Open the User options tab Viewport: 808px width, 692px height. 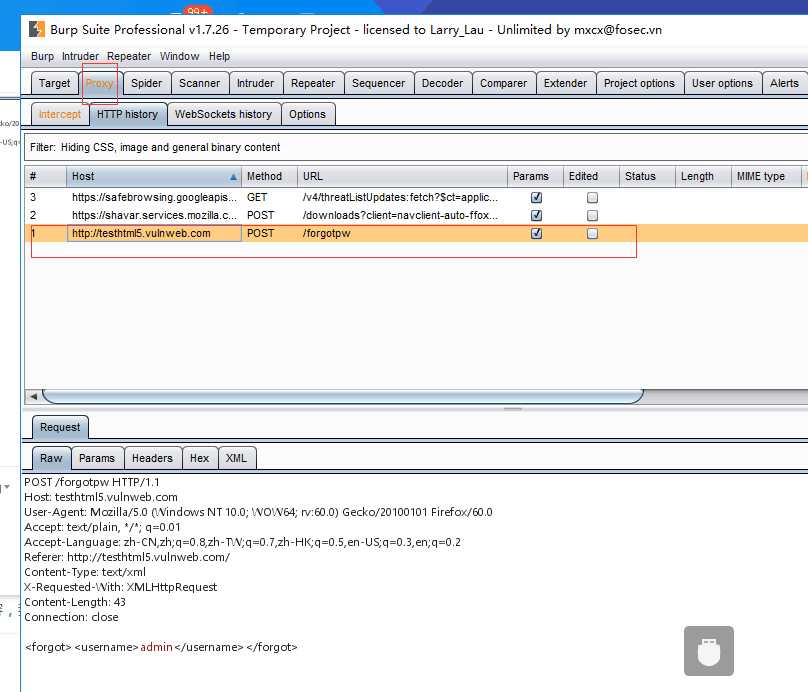[722, 83]
